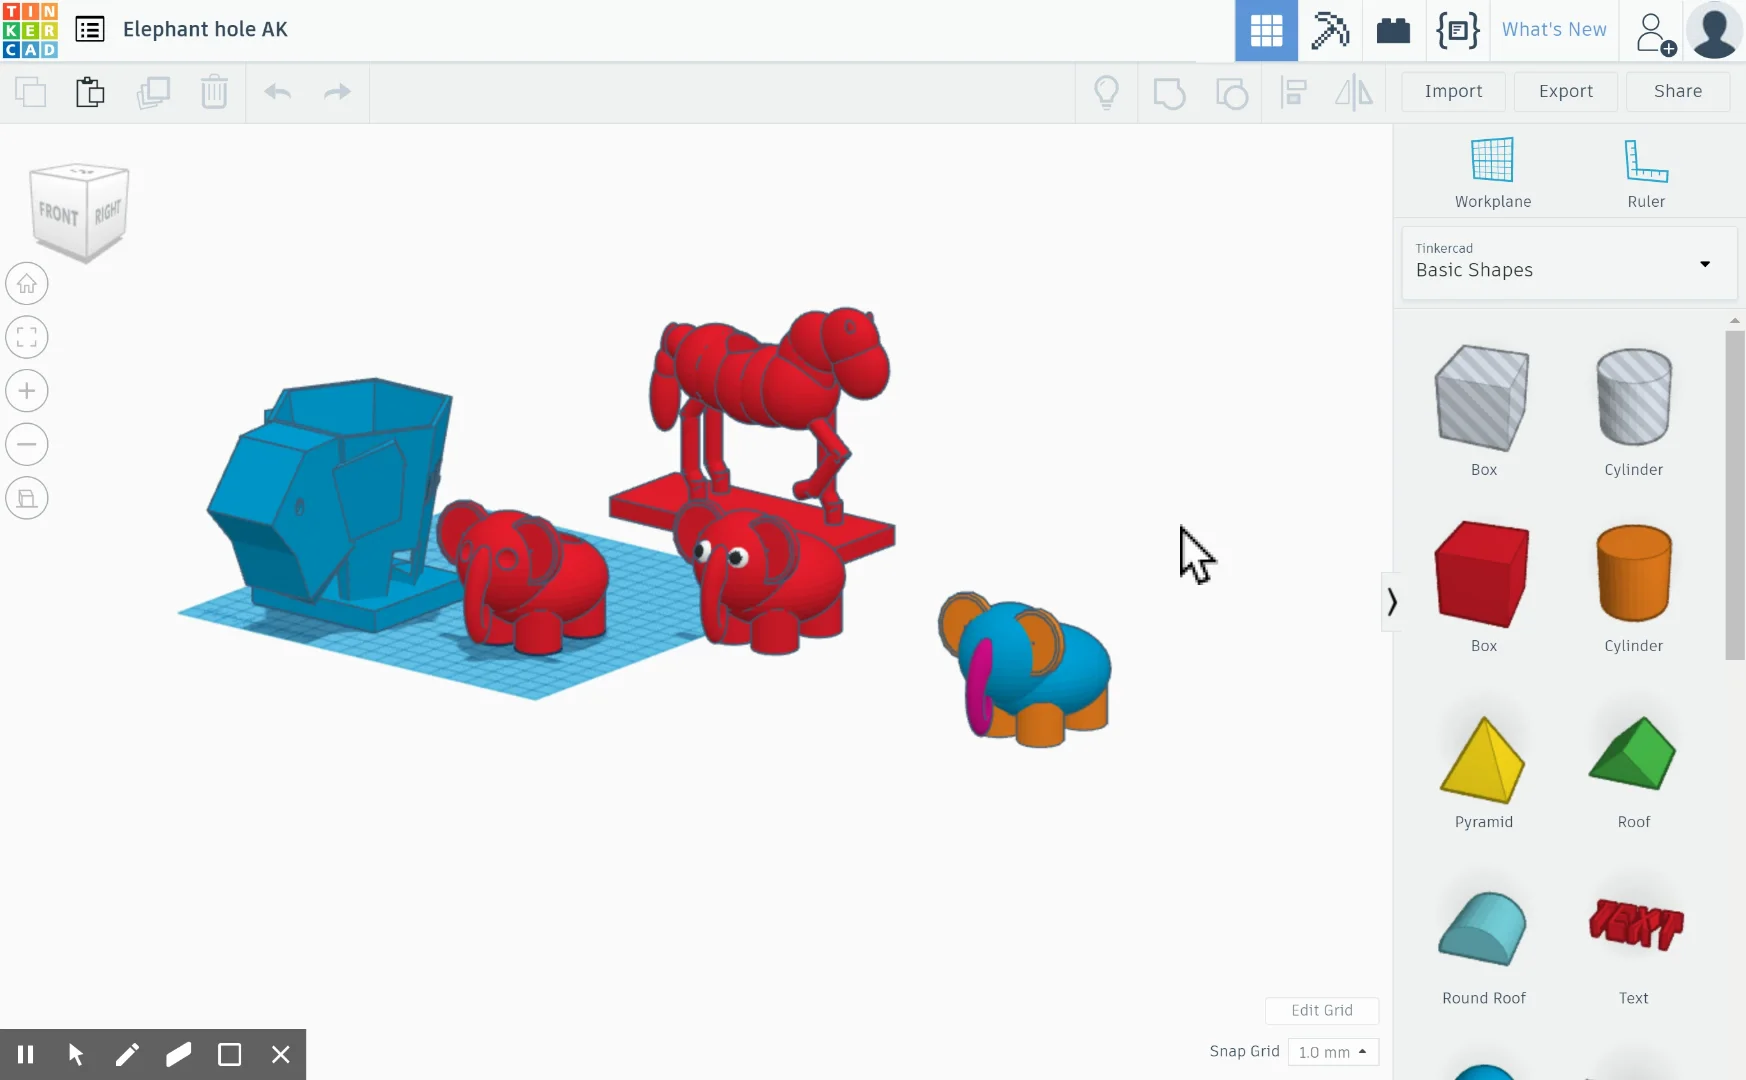Show all hidden objects via lightbulb icon

click(1107, 92)
